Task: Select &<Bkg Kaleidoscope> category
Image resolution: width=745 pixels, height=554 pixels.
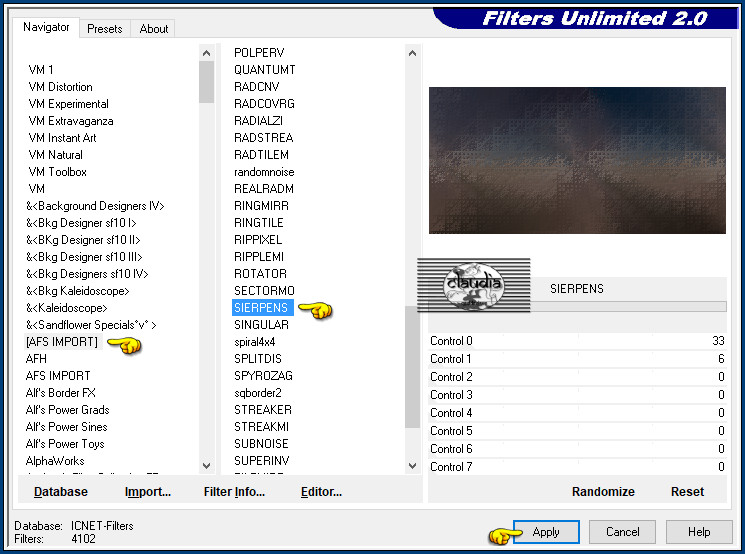Action: [x=78, y=291]
